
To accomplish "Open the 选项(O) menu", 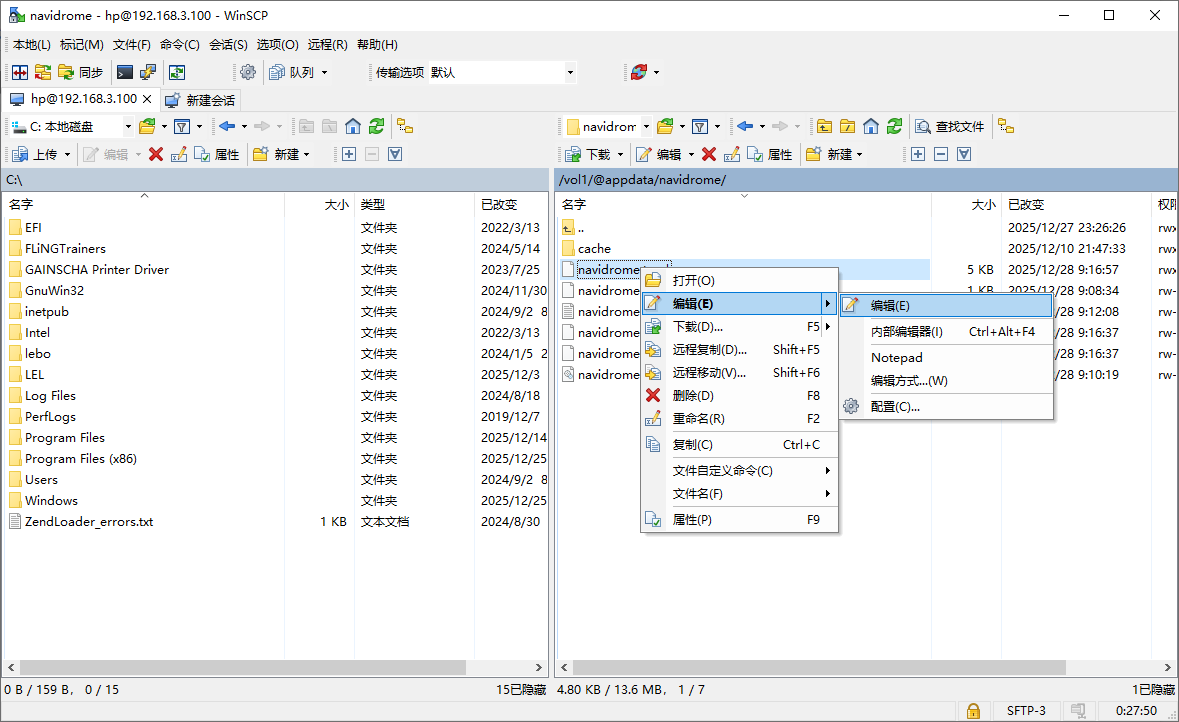I will pos(277,44).
